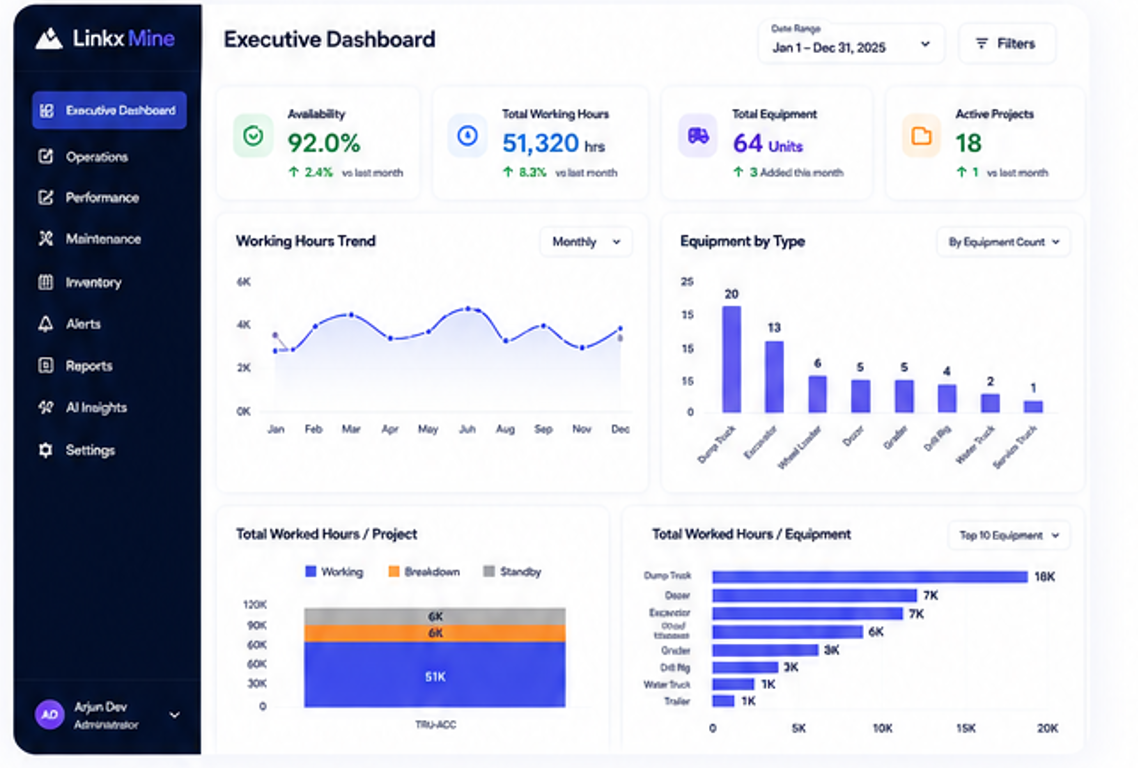Go to the Operations page
The image size is (1138, 768).
[97, 156]
